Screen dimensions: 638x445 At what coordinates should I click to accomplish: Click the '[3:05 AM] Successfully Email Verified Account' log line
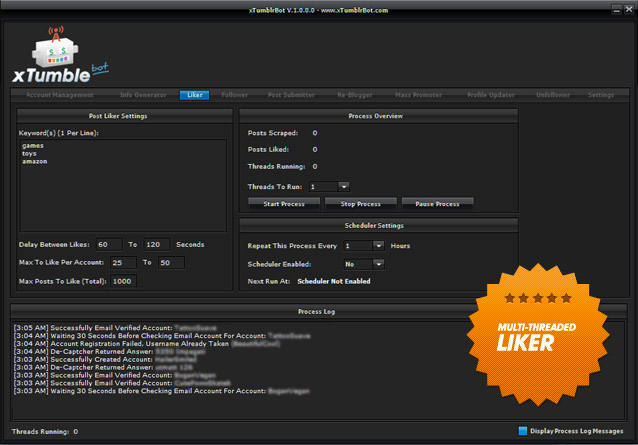point(115,328)
